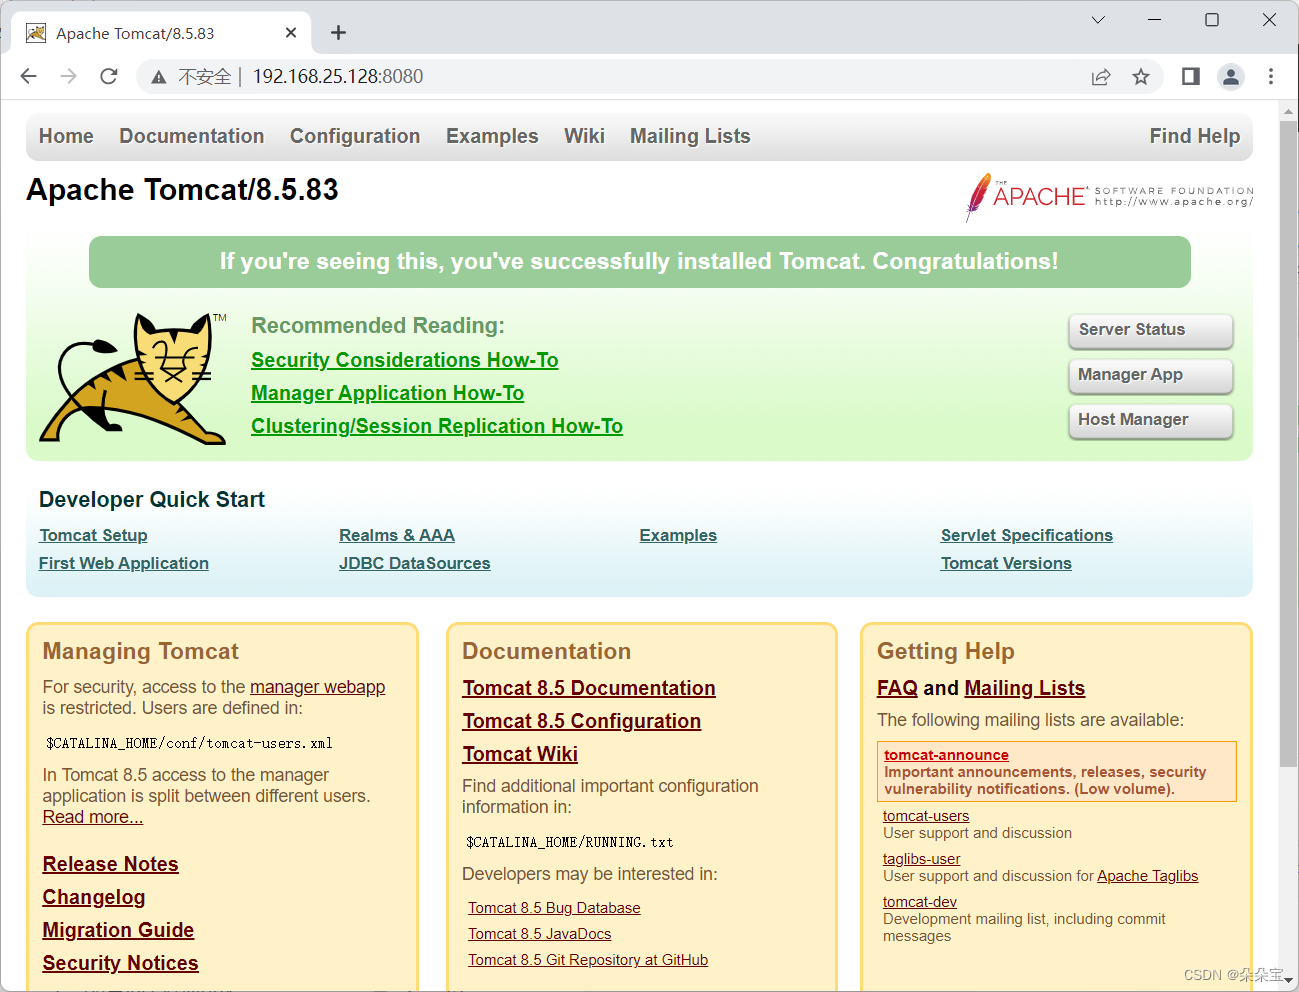Image resolution: width=1299 pixels, height=992 pixels.
Task: Open the Manager App button
Action: (x=1151, y=375)
